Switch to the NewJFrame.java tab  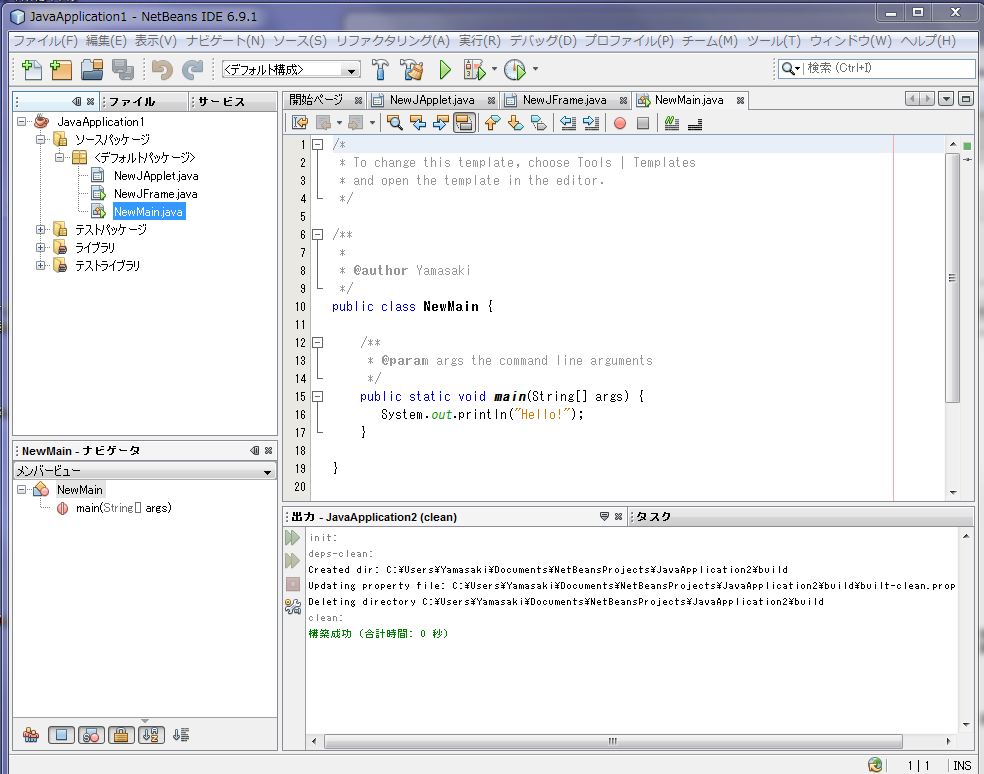pyautogui.click(x=564, y=100)
